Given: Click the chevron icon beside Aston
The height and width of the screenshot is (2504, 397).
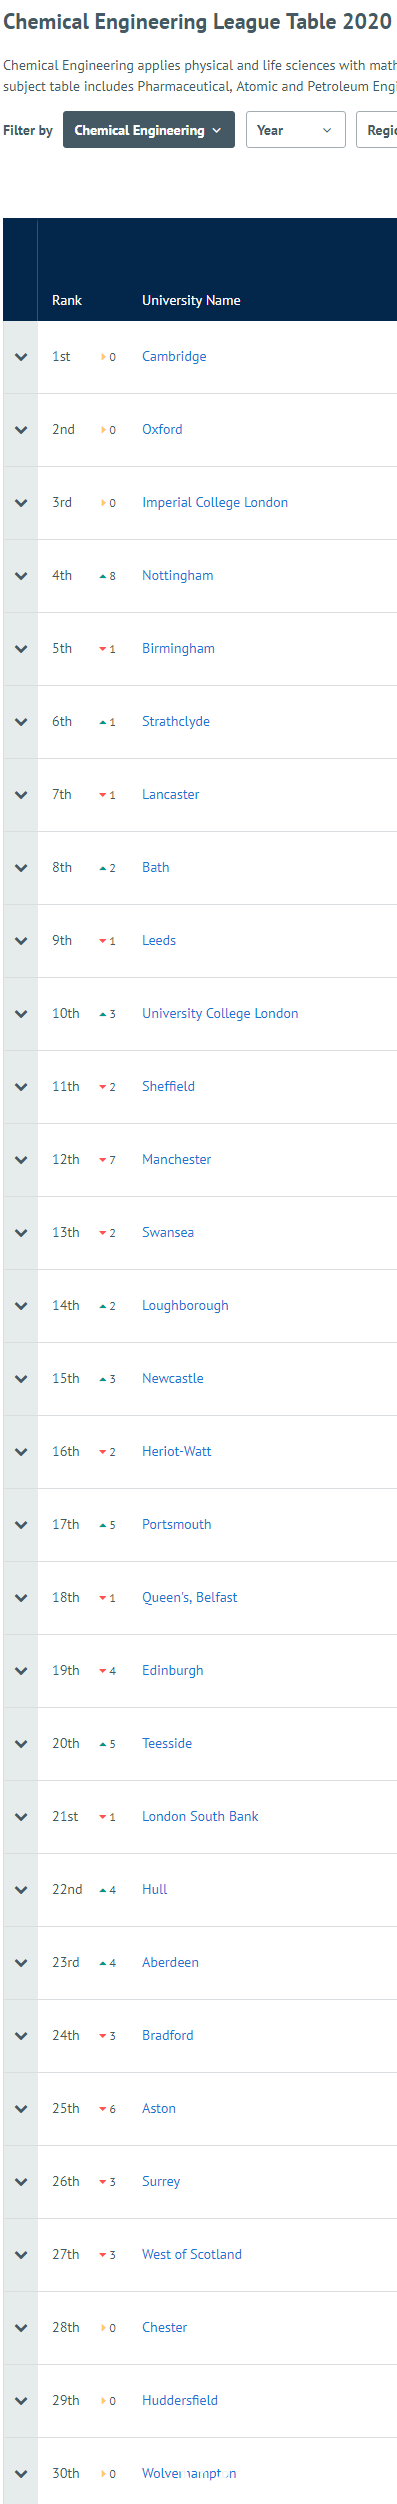Looking at the screenshot, I should click(21, 2109).
